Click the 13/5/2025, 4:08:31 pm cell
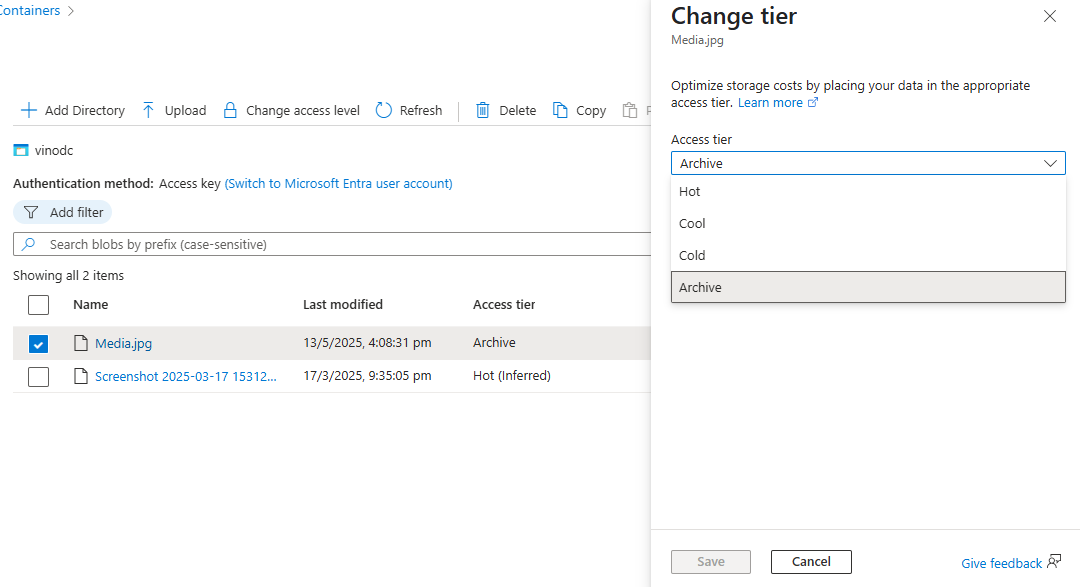This screenshot has width=1080, height=587. click(x=367, y=342)
